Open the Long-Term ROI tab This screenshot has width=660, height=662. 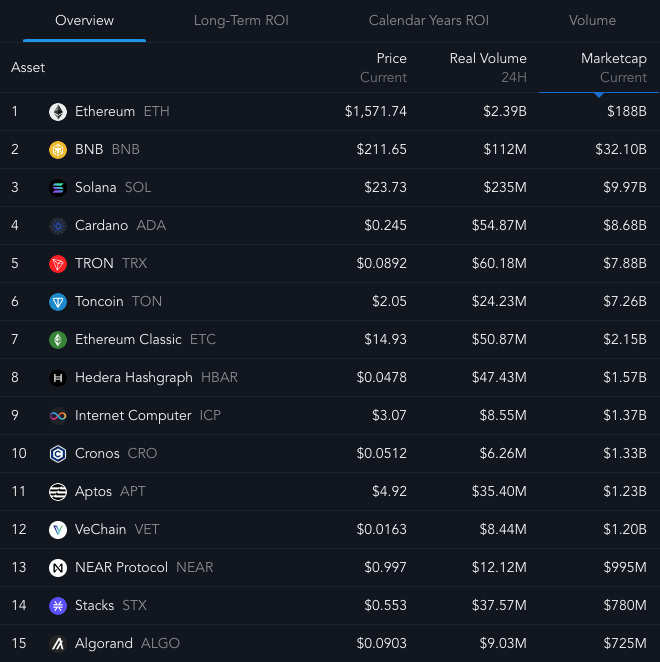tap(241, 20)
